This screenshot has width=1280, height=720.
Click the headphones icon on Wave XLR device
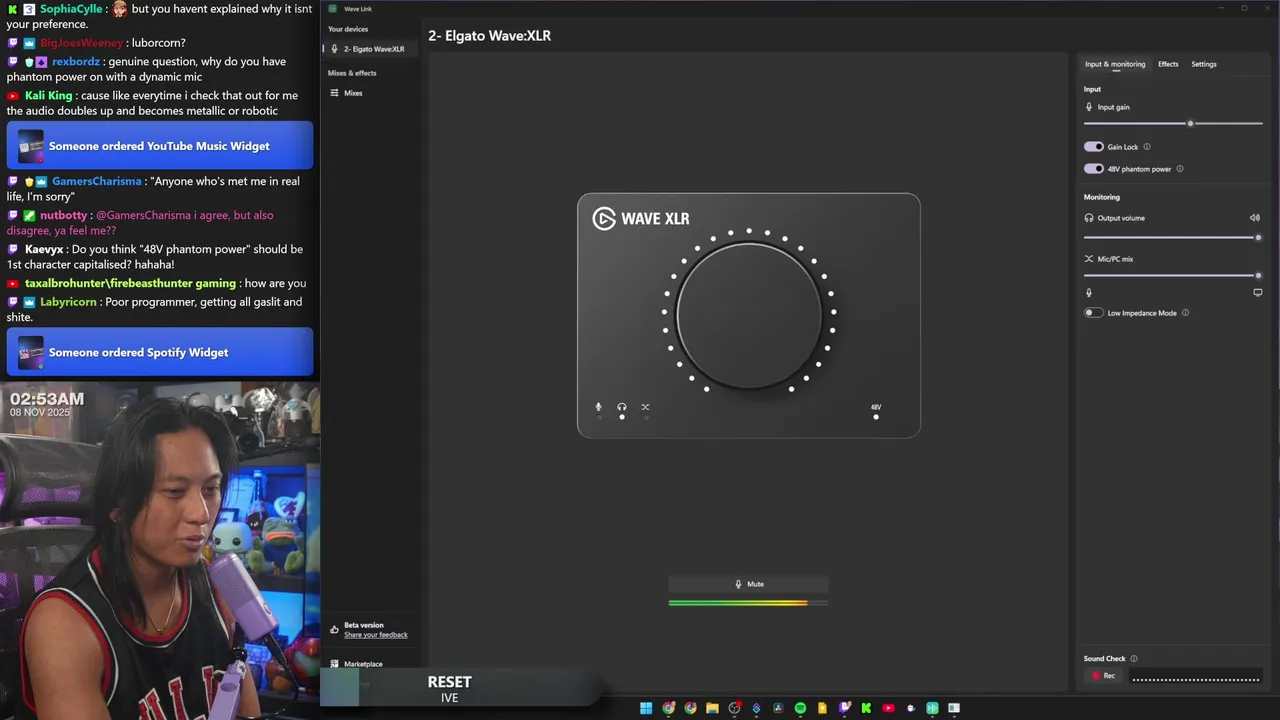(x=622, y=407)
